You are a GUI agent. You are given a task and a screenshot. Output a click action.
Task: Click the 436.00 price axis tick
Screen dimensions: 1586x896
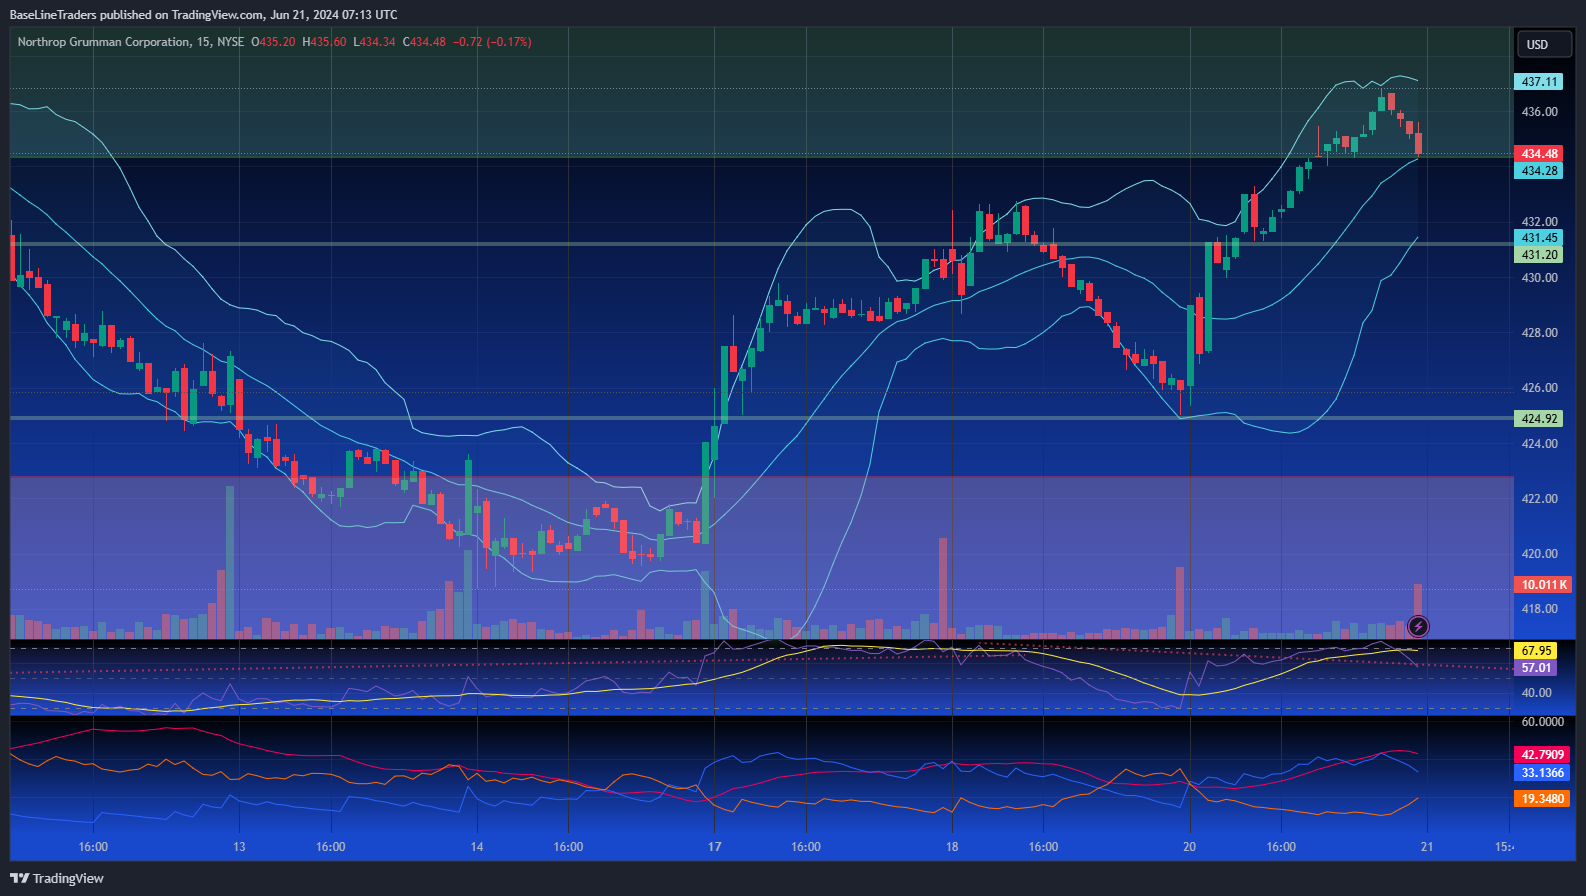coord(1539,112)
